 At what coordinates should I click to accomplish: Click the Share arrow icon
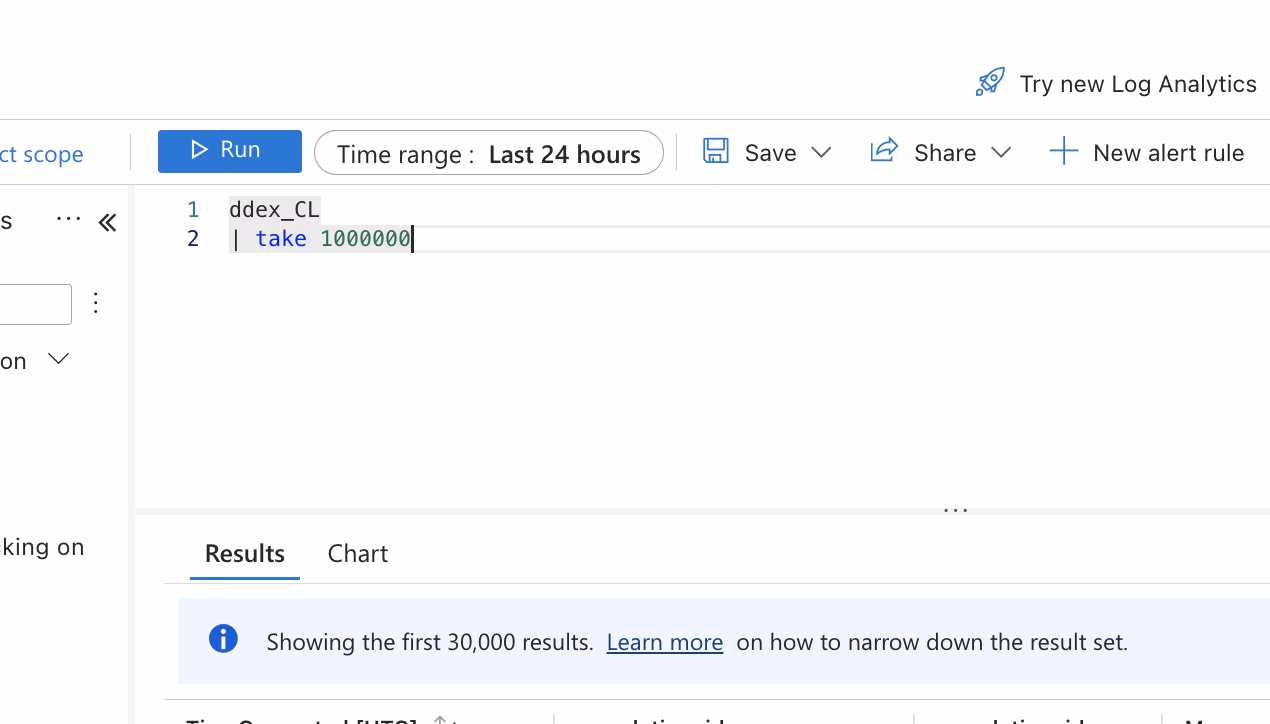(x=884, y=151)
